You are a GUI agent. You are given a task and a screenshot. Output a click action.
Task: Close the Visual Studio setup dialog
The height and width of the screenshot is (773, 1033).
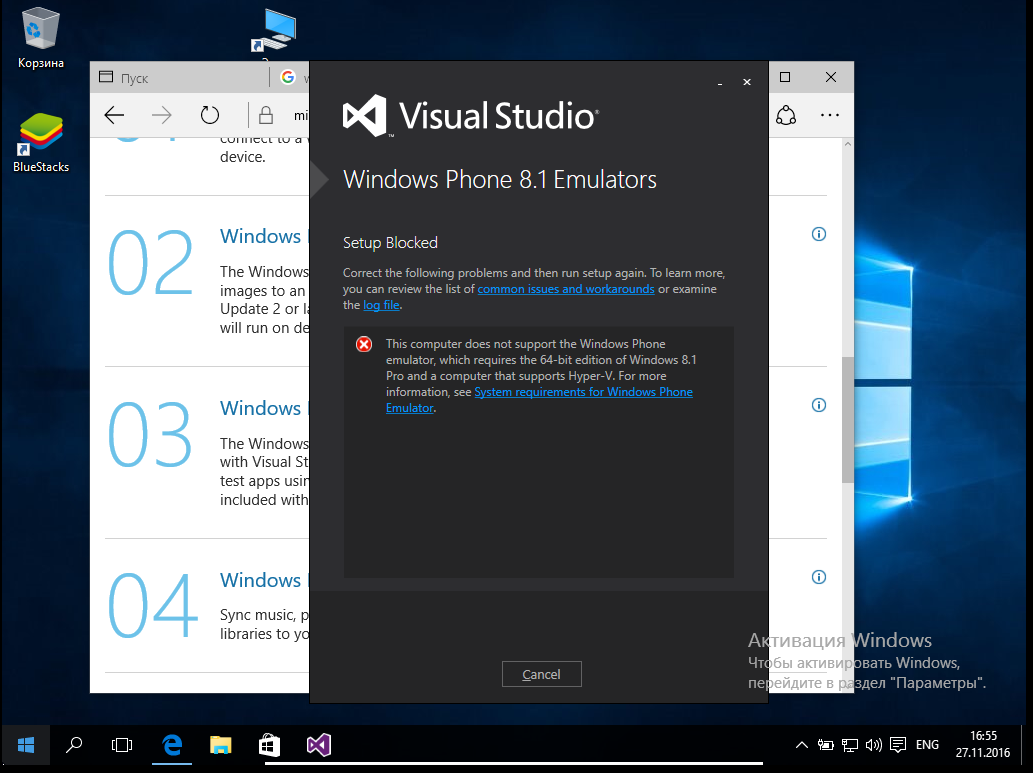pyautogui.click(x=746, y=82)
